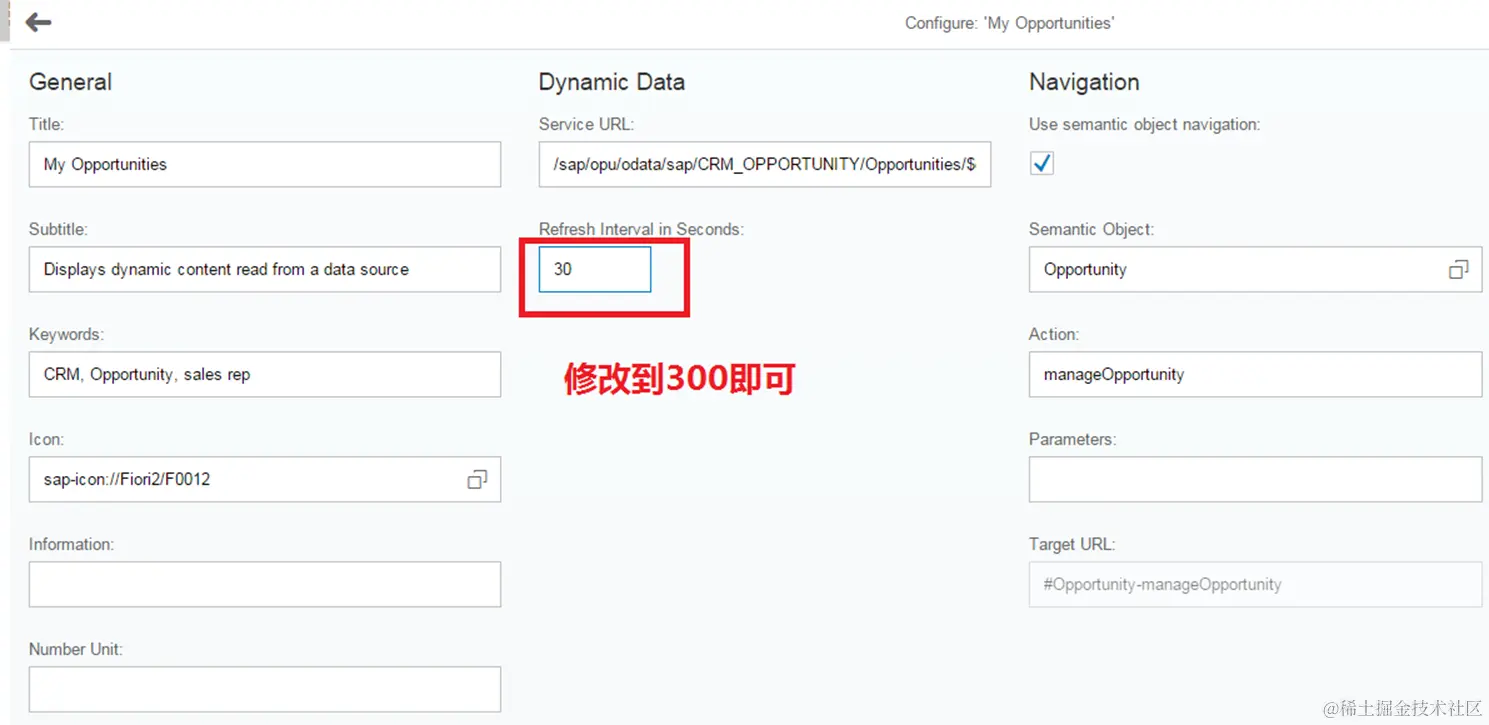
Task: Click the 'General' section heading
Action: pos(70,82)
